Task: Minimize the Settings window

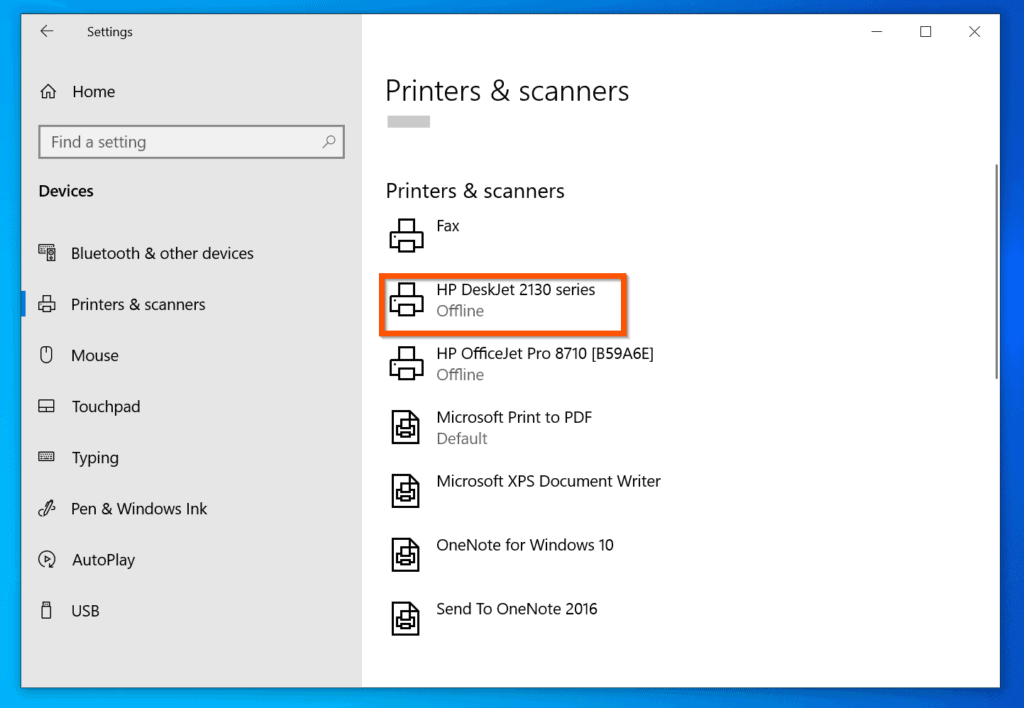Action: [876, 31]
